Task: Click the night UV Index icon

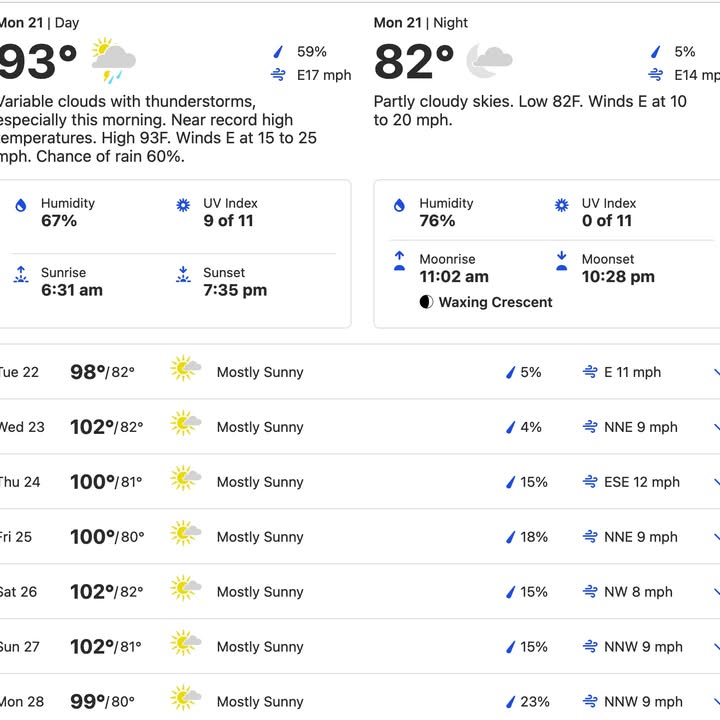Action: click(x=562, y=205)
